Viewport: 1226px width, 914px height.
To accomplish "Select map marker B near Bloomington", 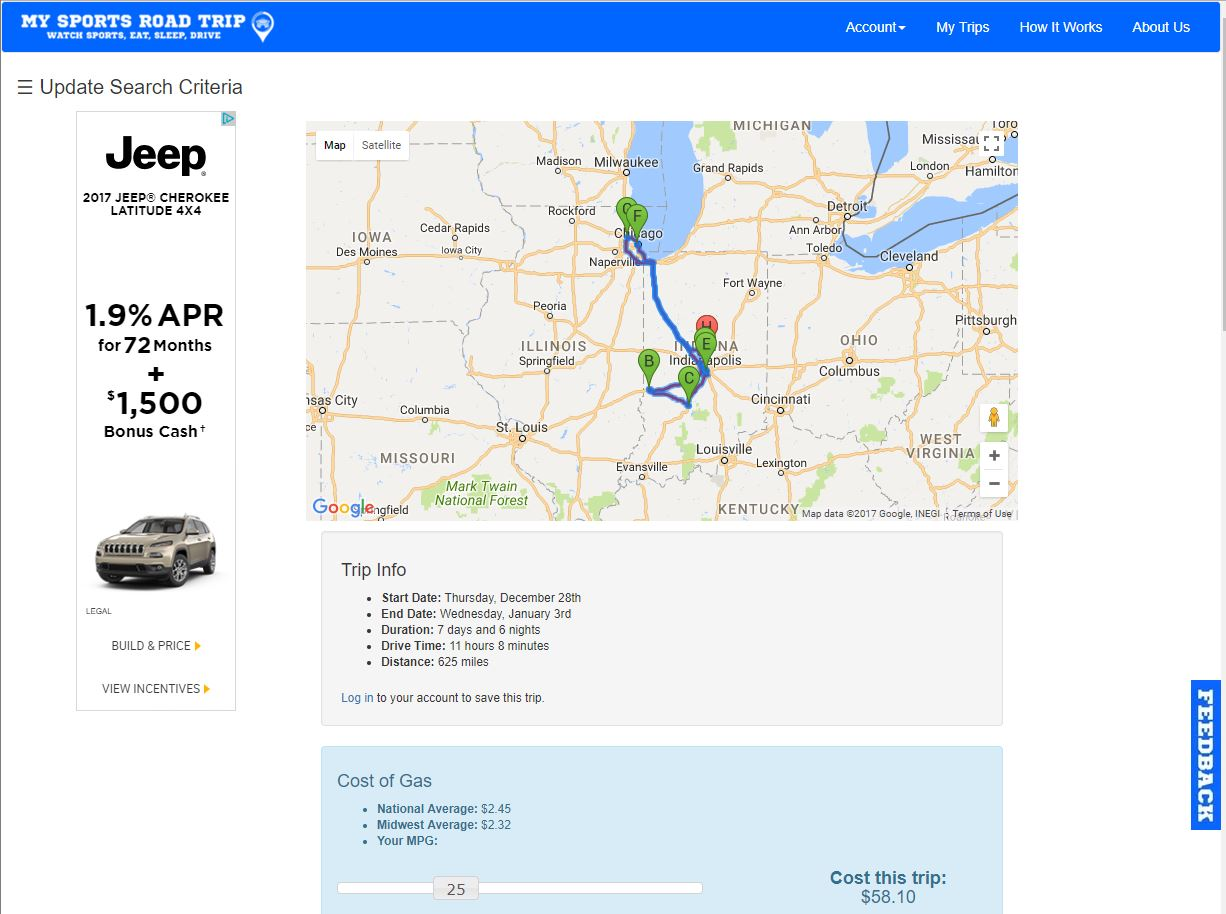I will click(649, 362).
